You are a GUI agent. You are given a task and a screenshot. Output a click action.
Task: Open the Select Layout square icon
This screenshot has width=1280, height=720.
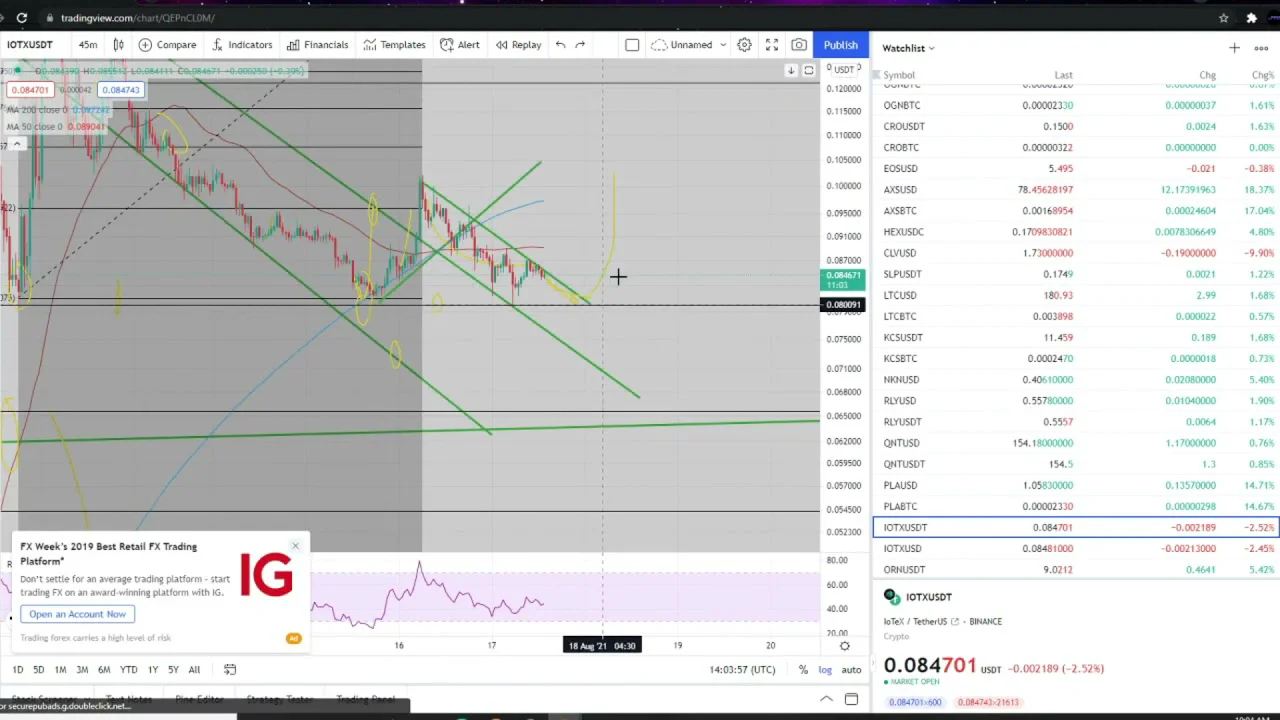coord(632,45)
